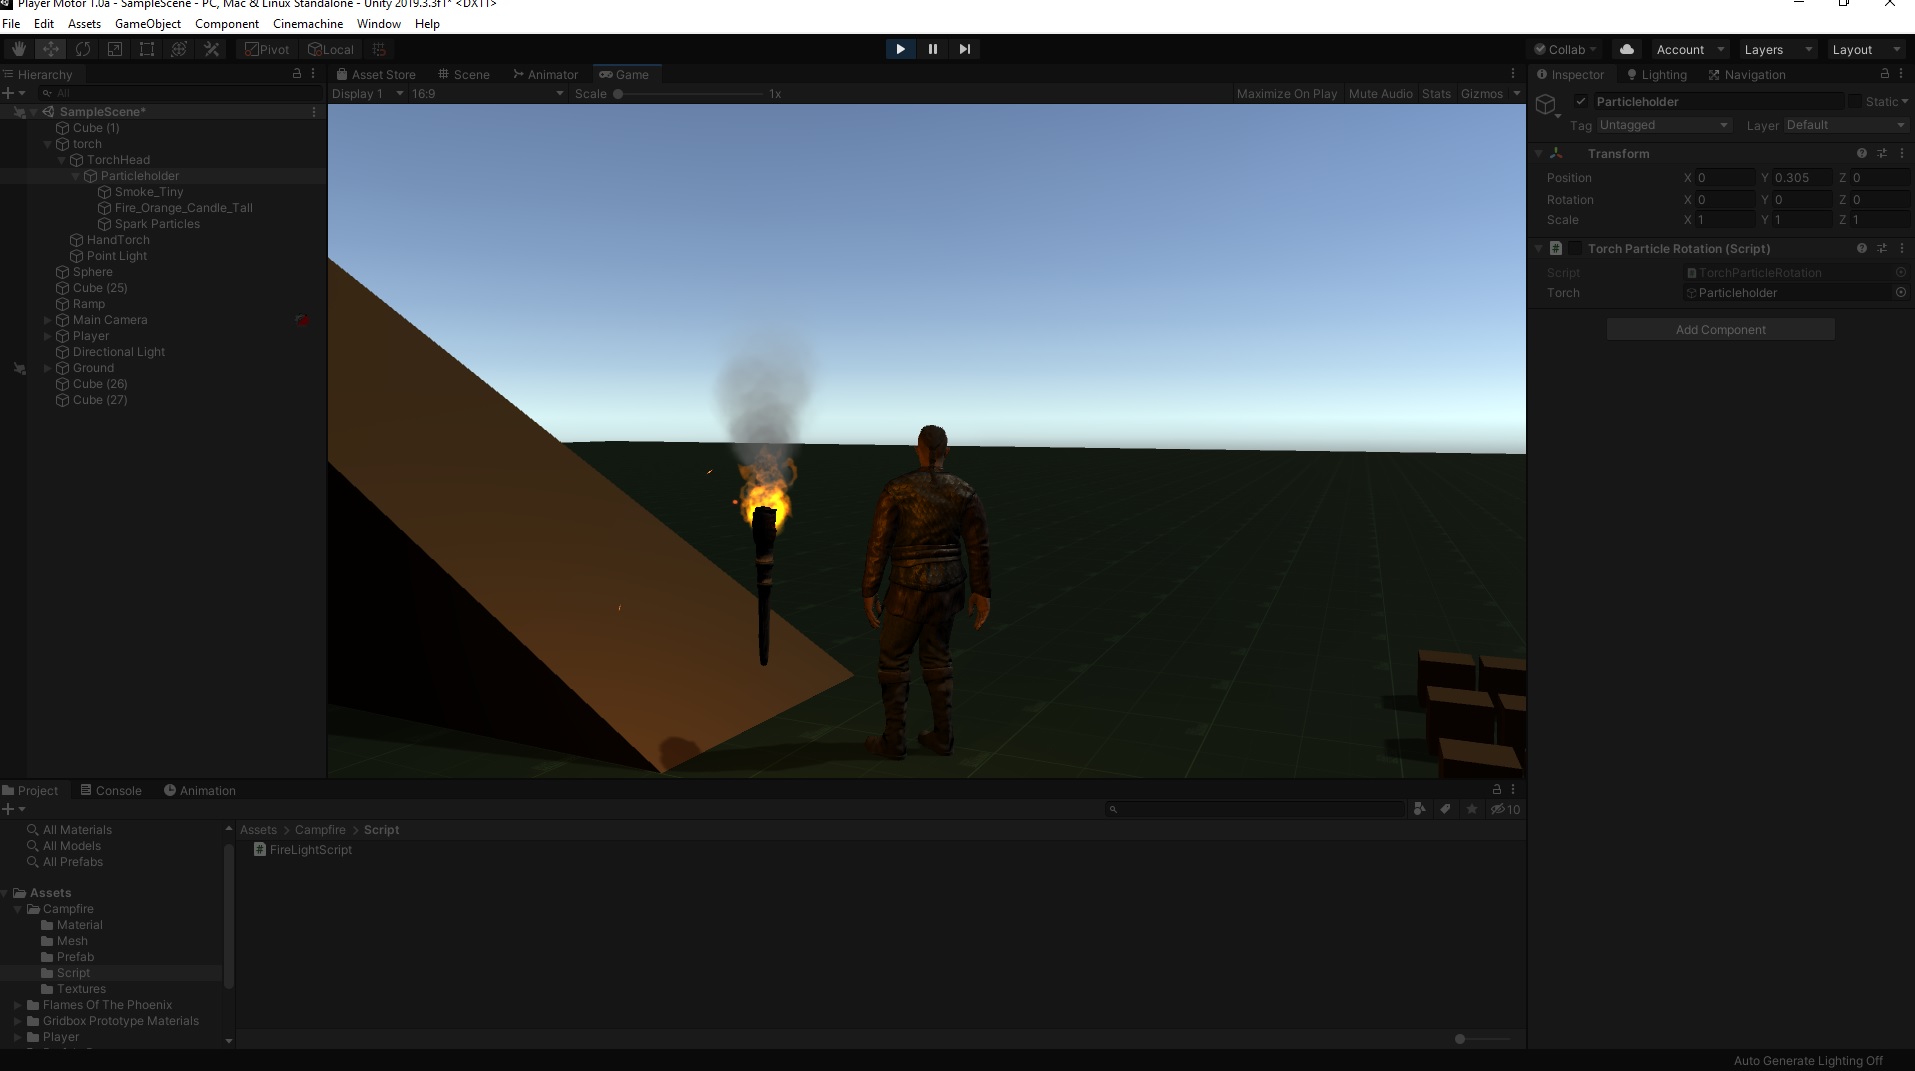Select the Rect Transform tool
This screenshot has height=1071, width=1915.
tap(147, 48)
